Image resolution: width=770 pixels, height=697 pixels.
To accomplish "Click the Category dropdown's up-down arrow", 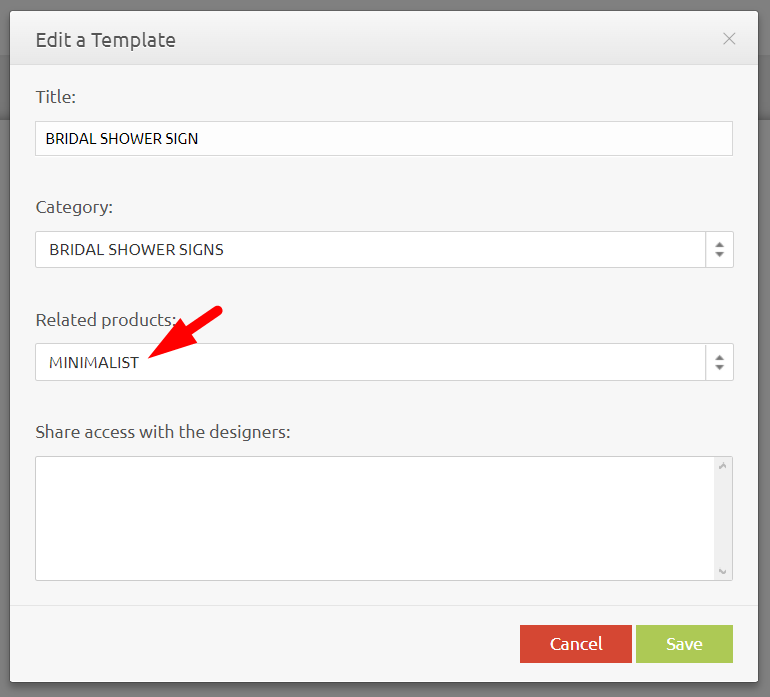I will 719,250.
